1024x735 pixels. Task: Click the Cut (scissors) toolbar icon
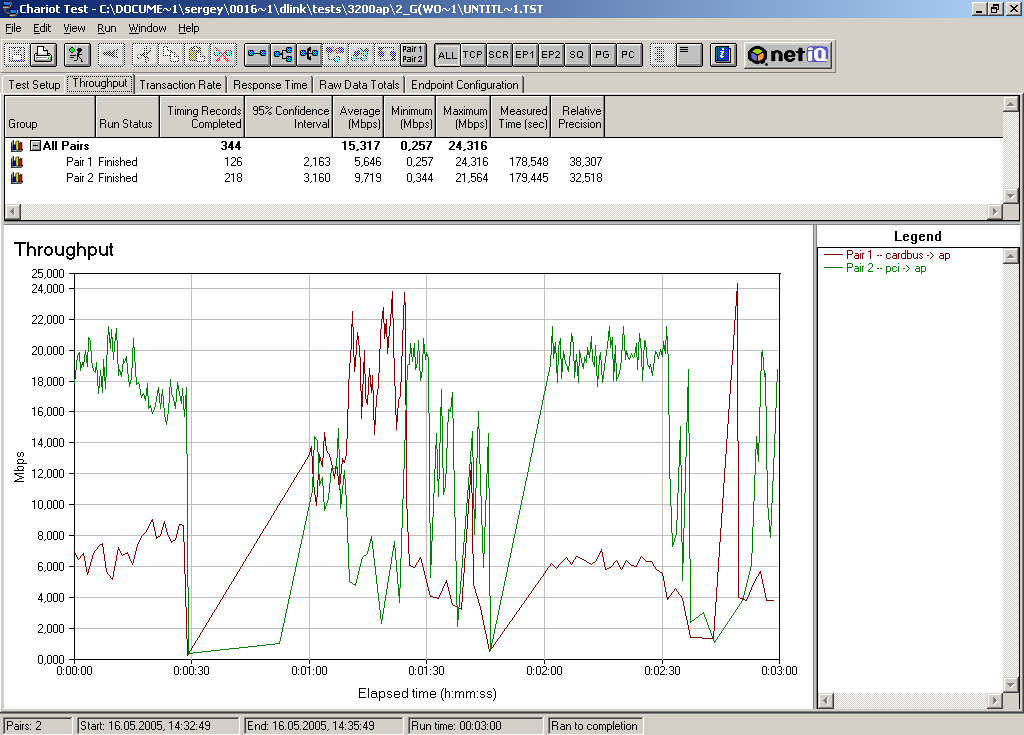144,55
